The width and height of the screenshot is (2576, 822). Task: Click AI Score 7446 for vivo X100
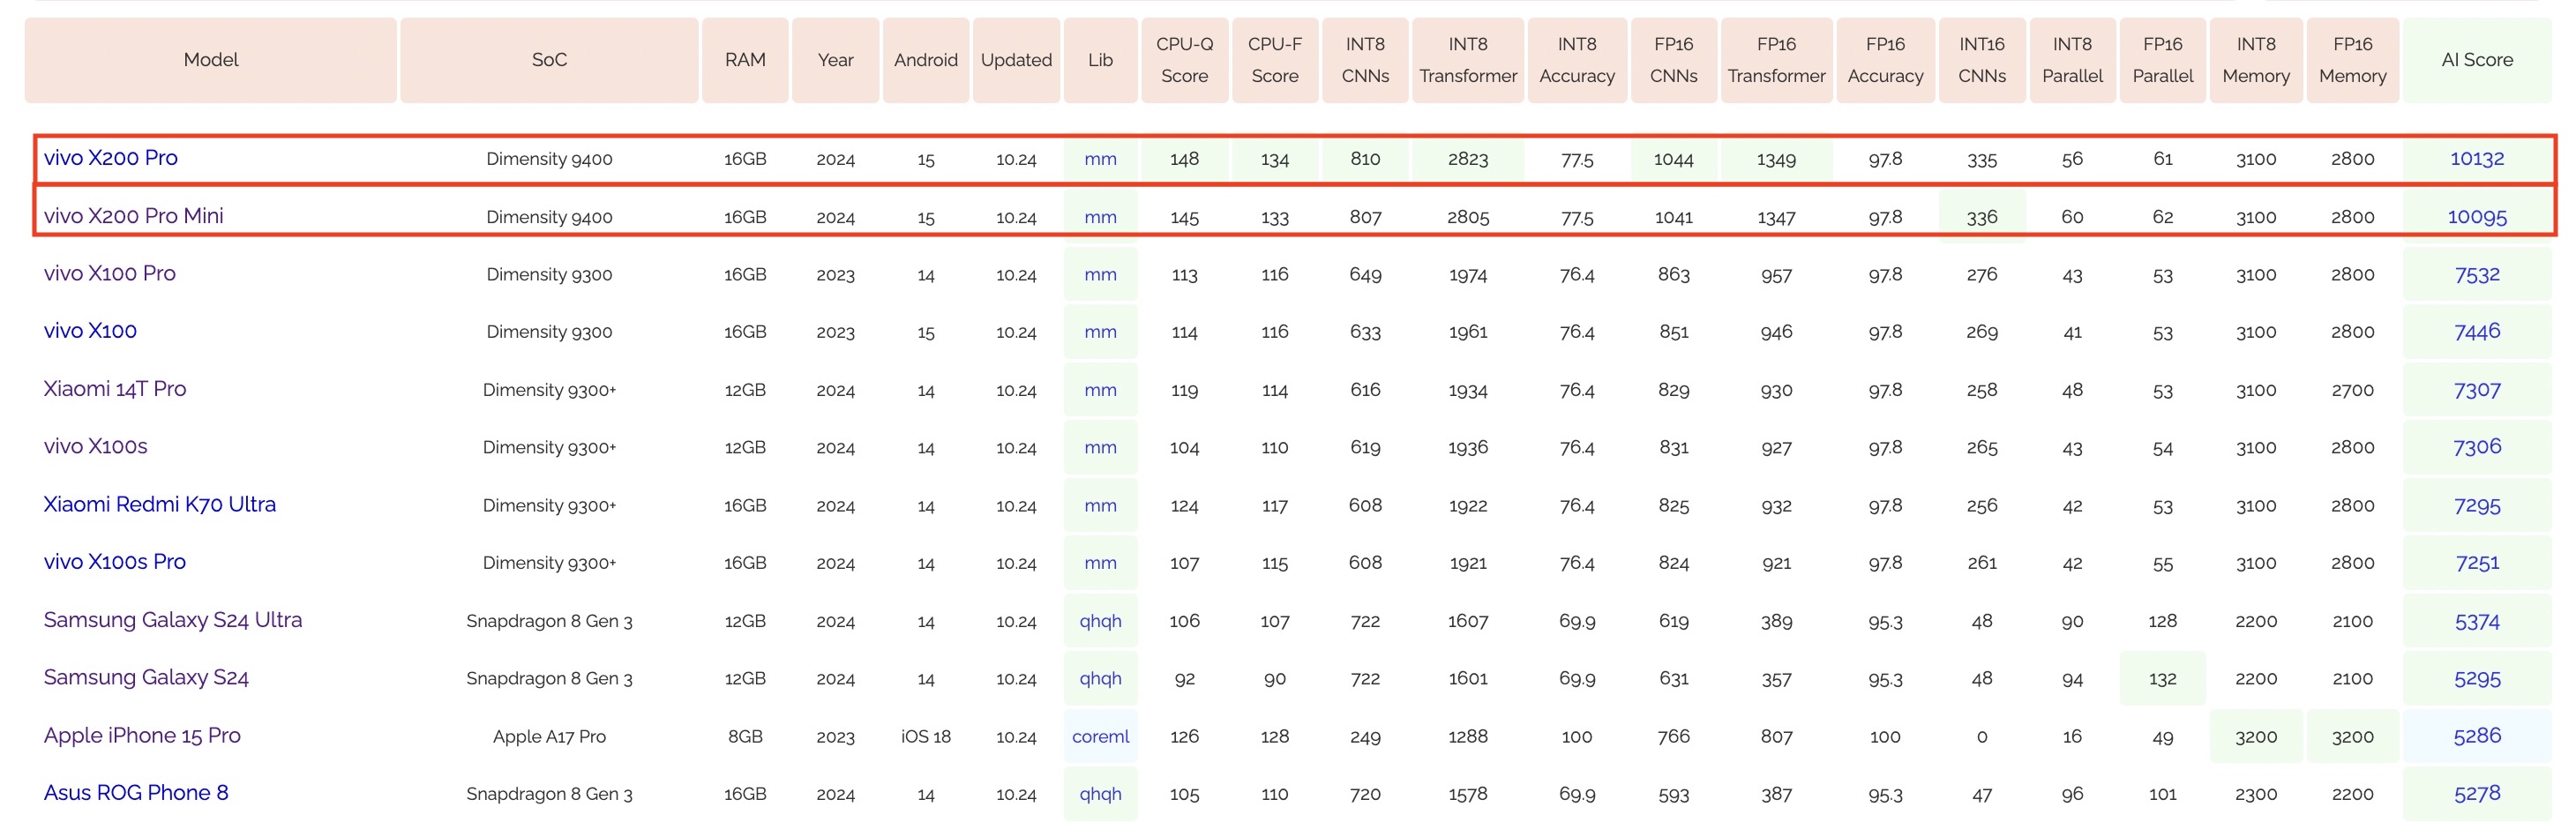point(2477,331)
